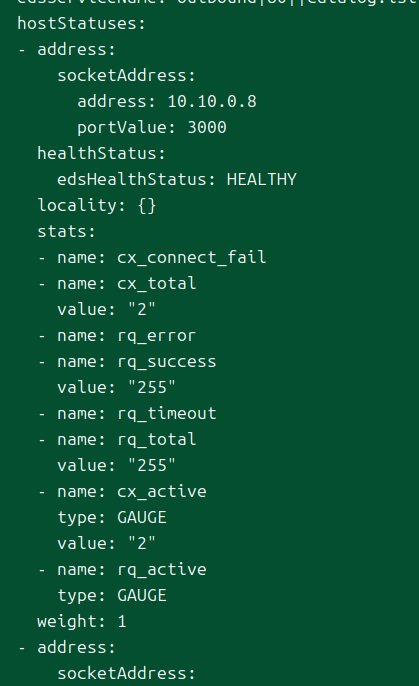
Task: Click the rq_total stat name
Action: [157, 440]
